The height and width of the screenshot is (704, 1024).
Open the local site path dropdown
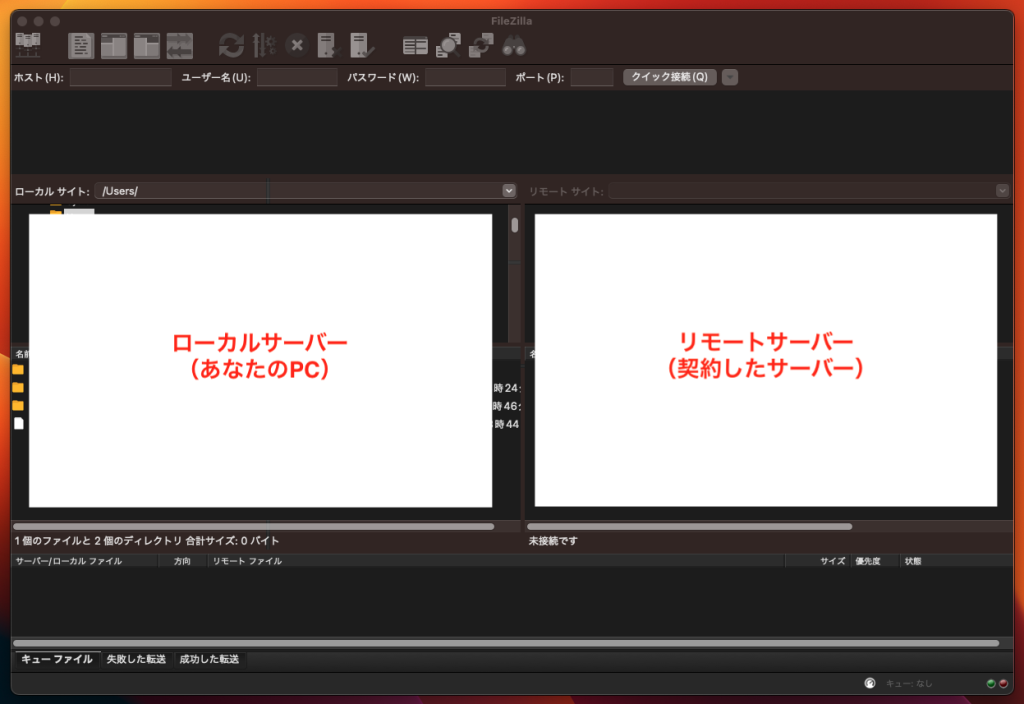(508, 190)
